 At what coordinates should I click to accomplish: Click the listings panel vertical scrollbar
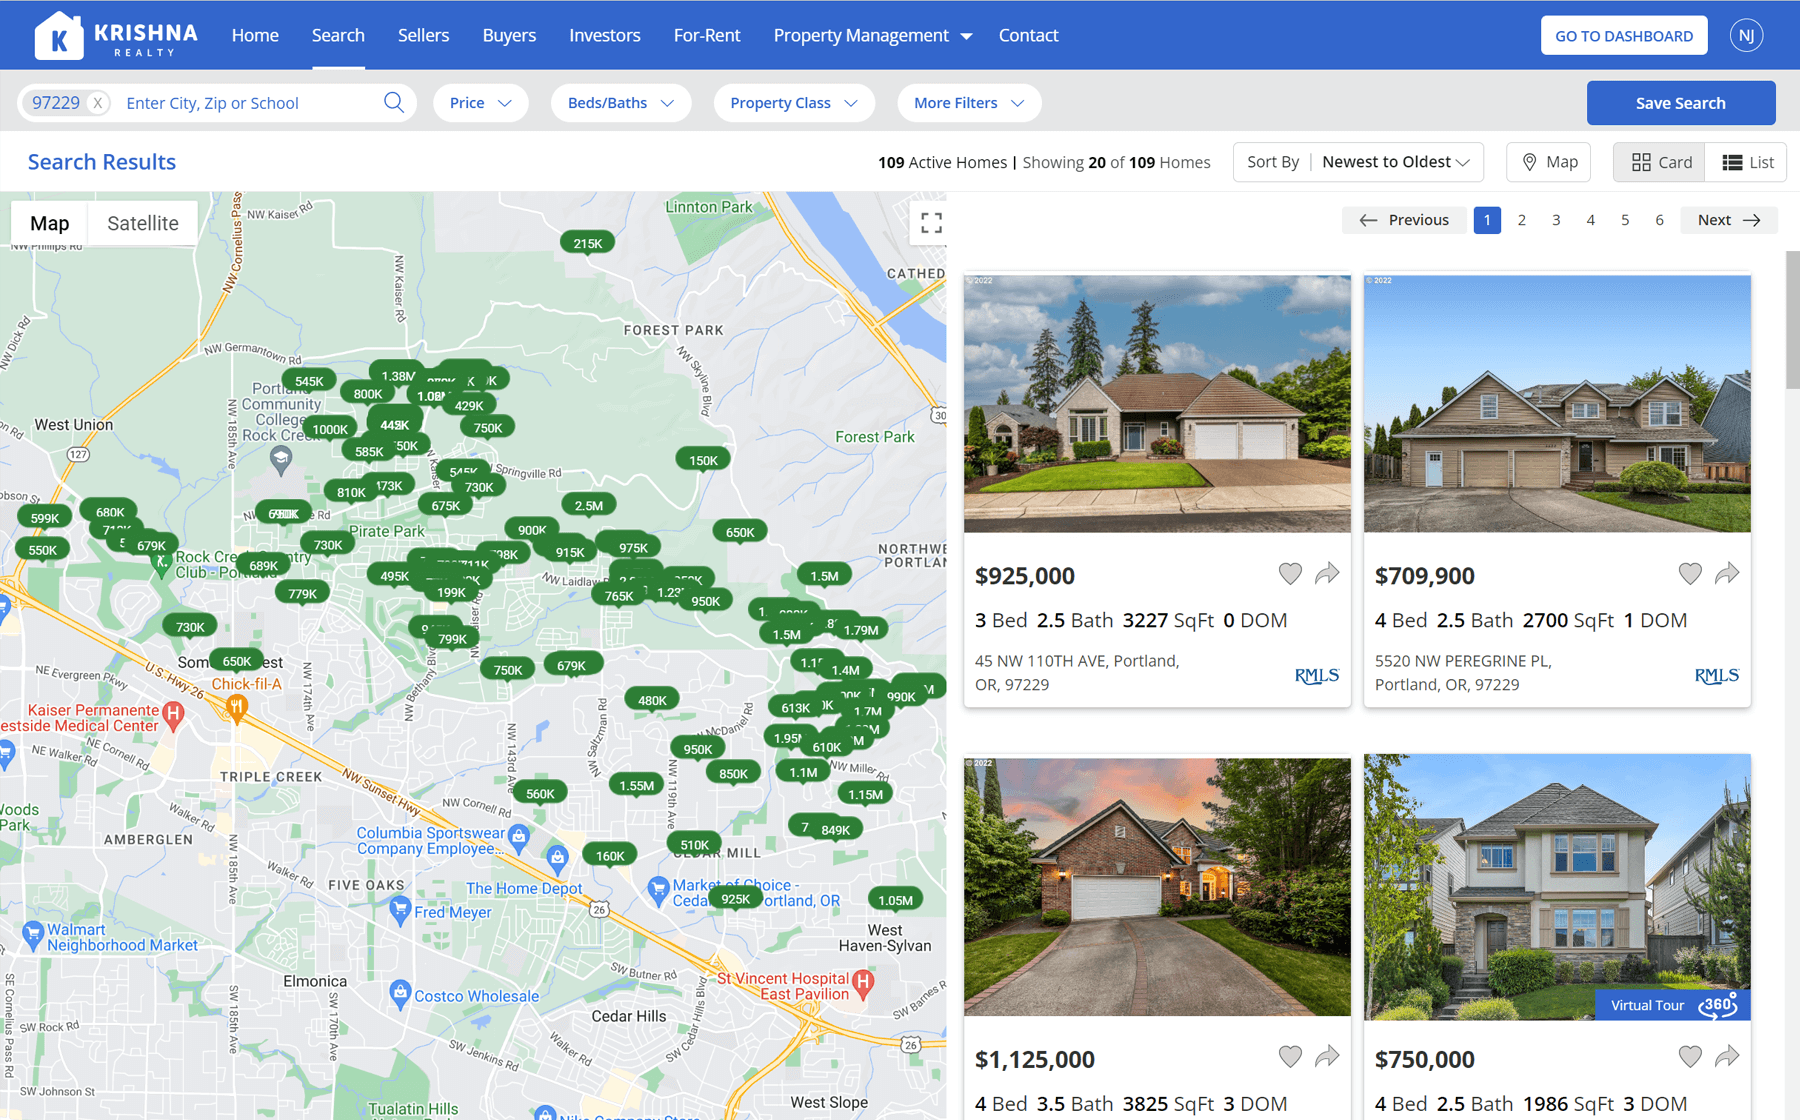click(x=1792, y=320)
